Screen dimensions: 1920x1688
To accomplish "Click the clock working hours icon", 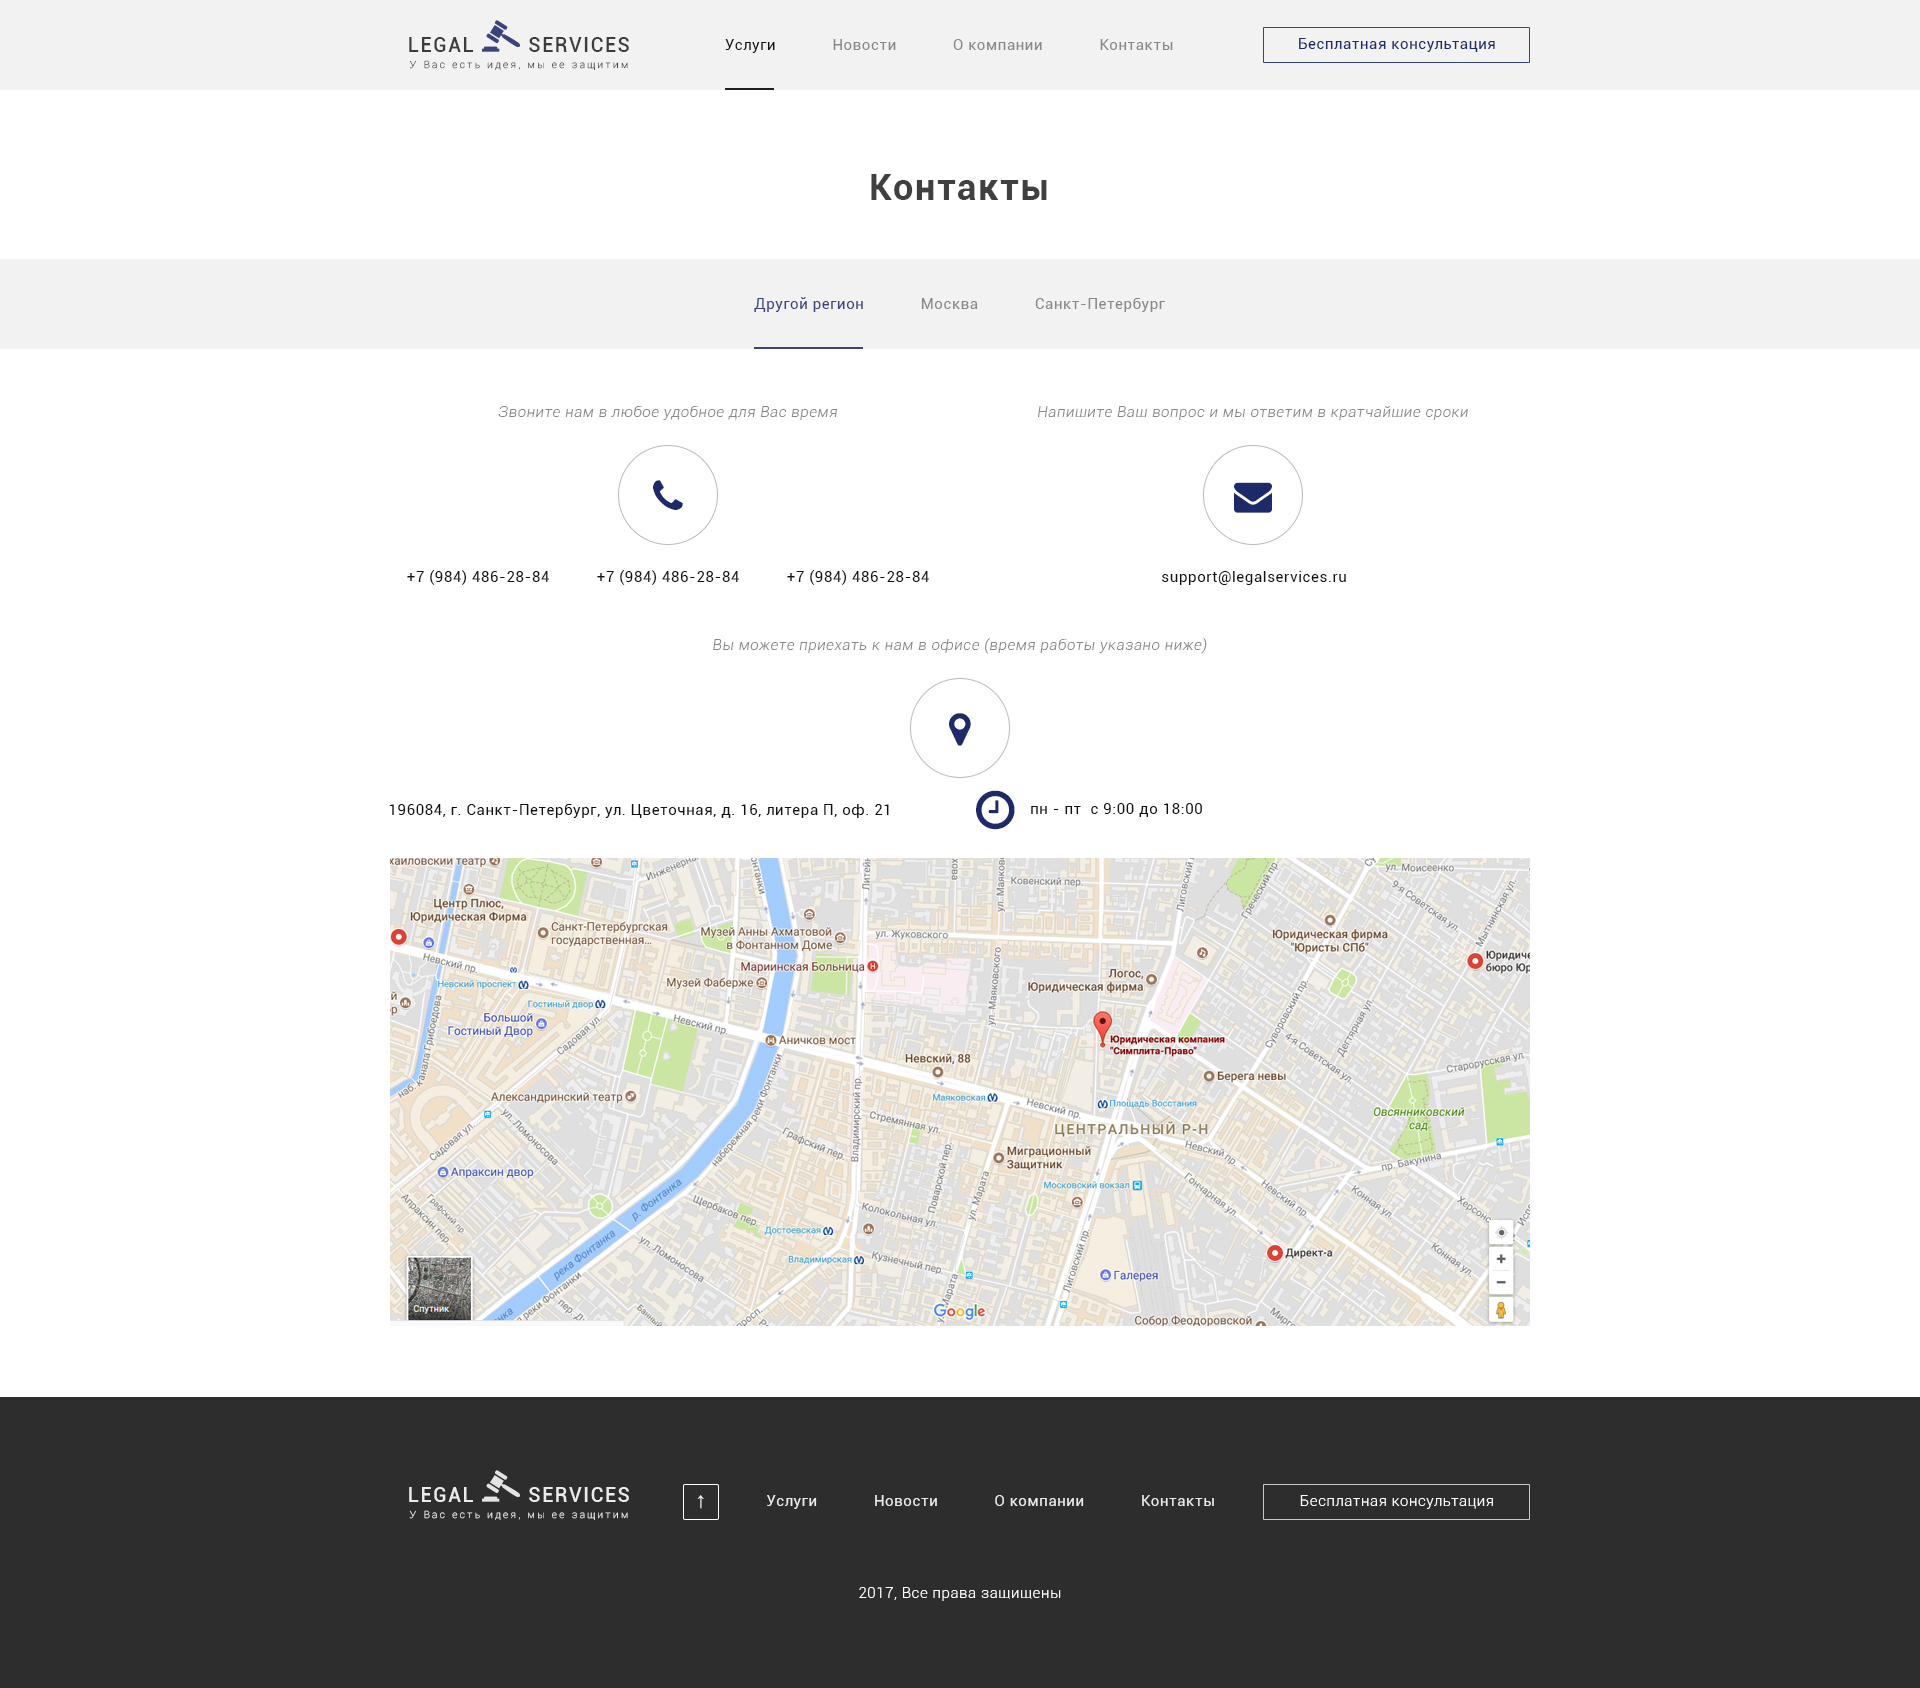I will (x=995, y=810).
